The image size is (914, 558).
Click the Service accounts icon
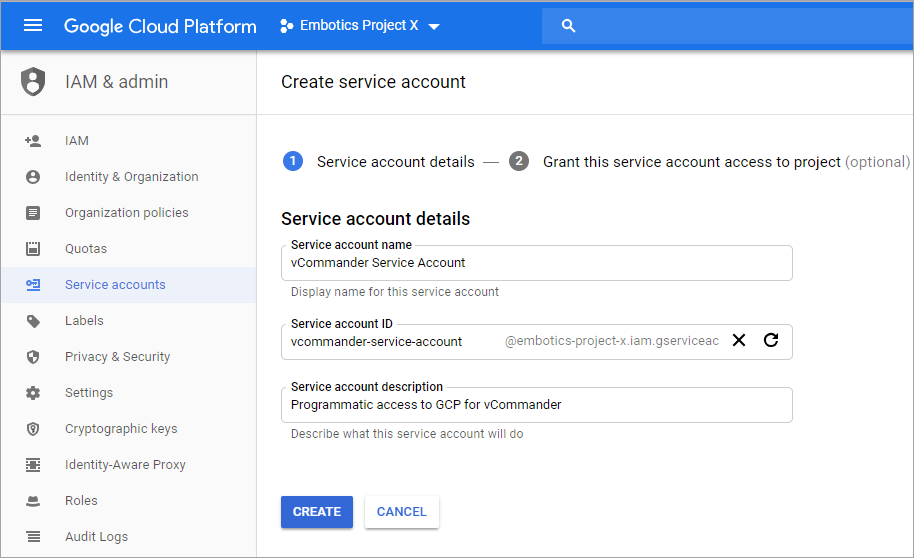click(x=33, y=285)
